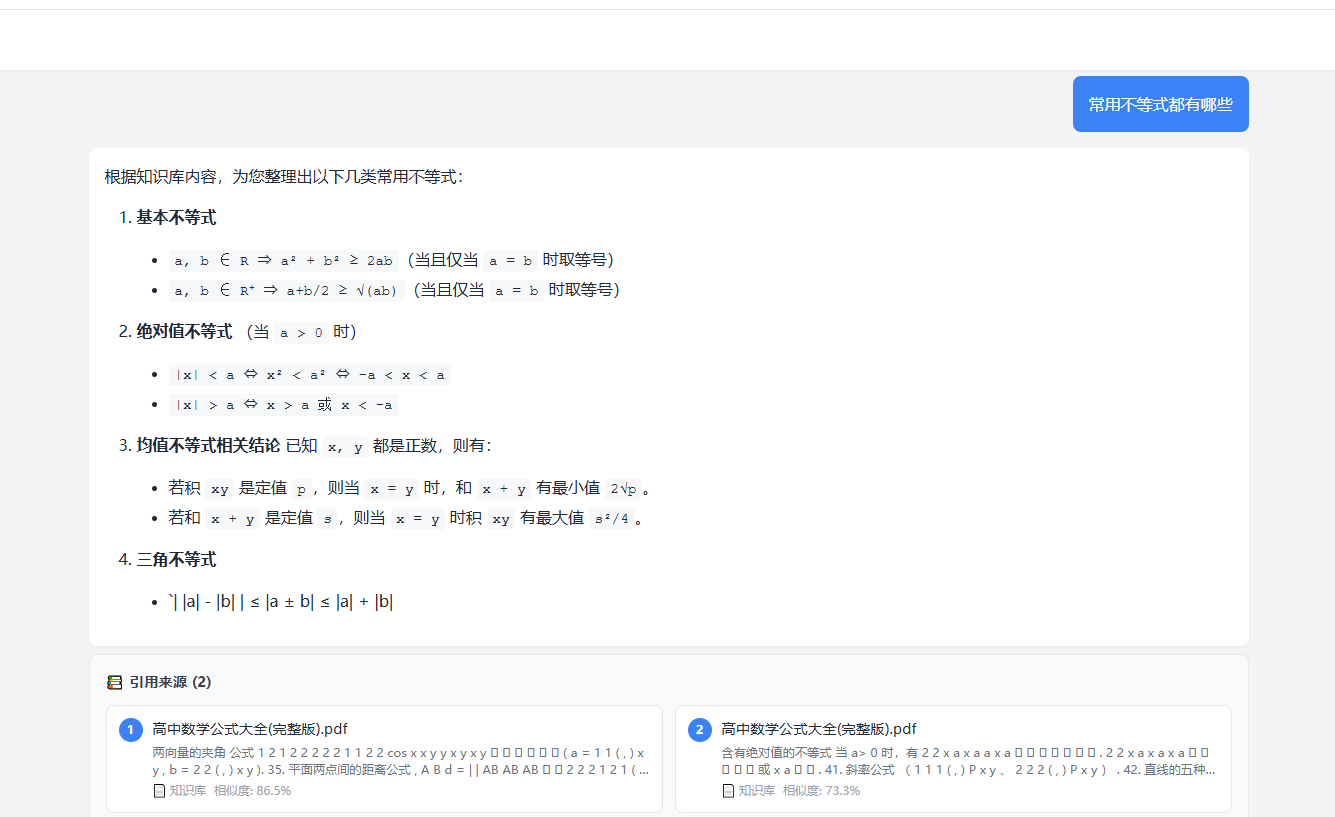Click the blue number 2 citation badge
Screen dimensions: 1335x817
coord(700,730)
